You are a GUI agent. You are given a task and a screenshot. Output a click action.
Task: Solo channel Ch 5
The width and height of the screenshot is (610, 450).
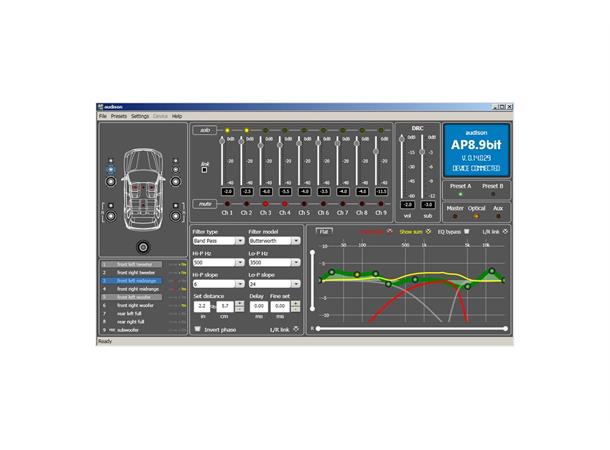coord(304,130)
